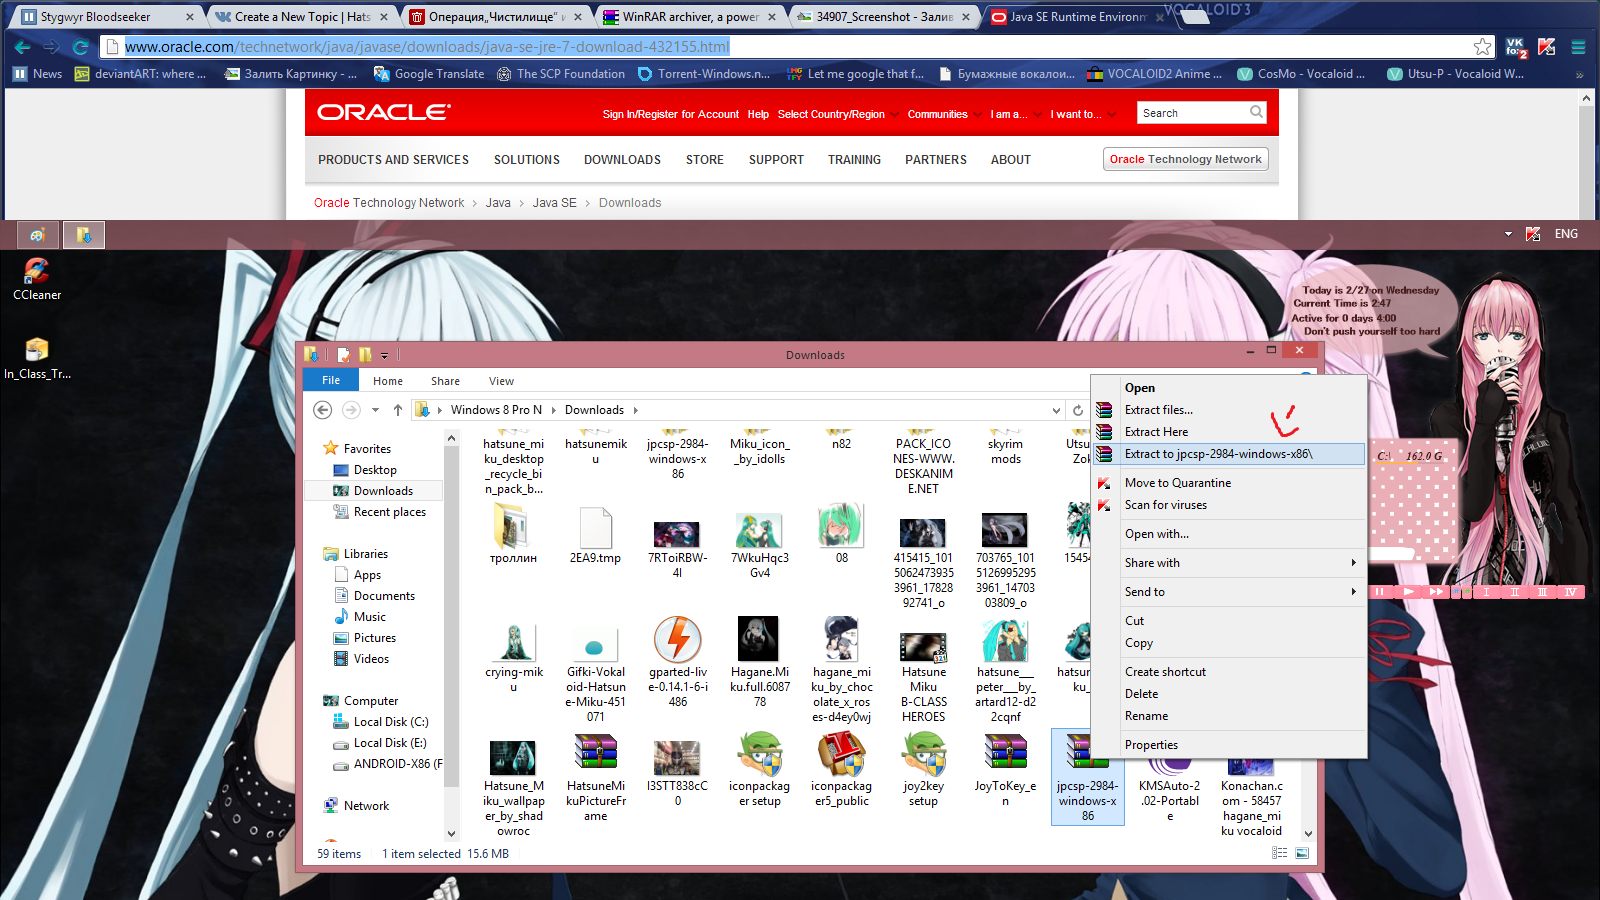Toggle the pause button on the music widget

[x=1380, y=592]
